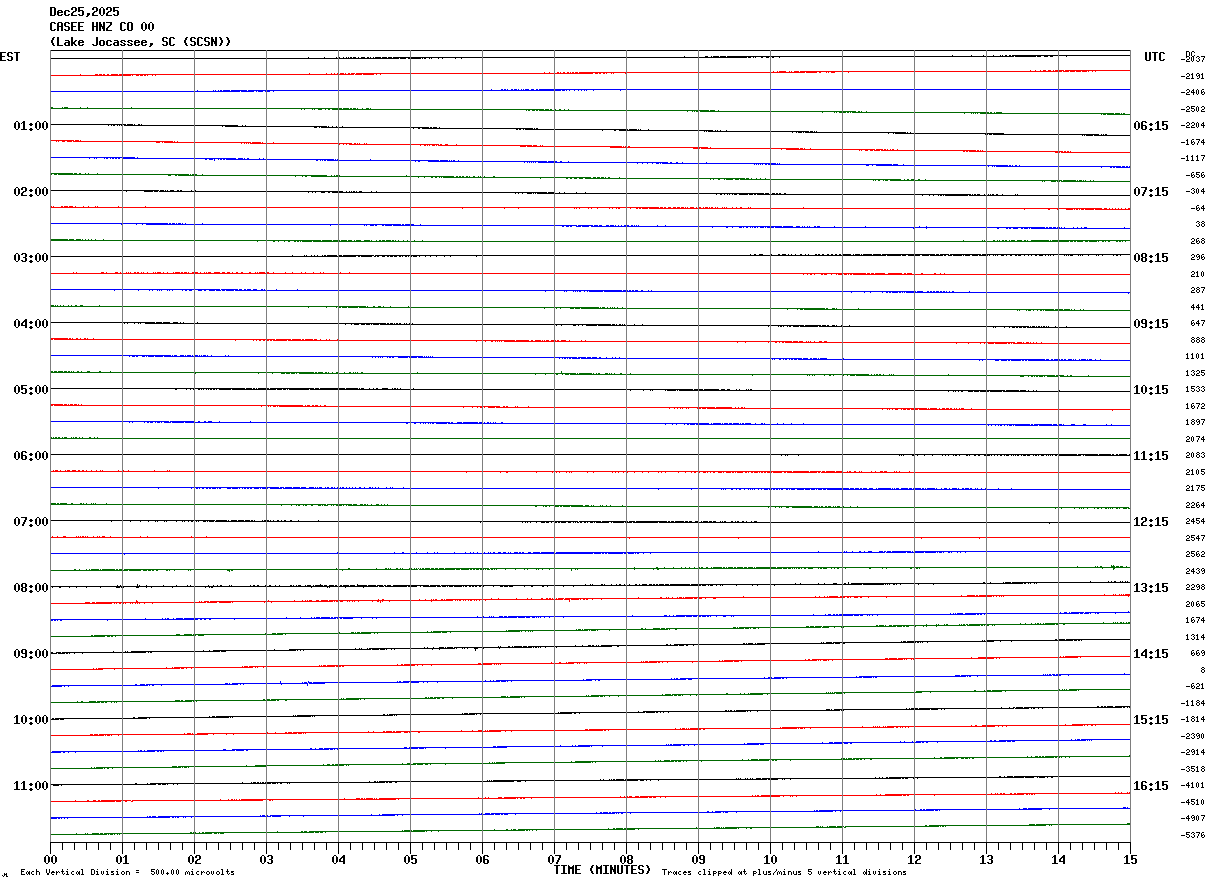This screenshot has height=886, width=1210.
Task: Select the 04:00 EST time label
Action: (31, 323)
